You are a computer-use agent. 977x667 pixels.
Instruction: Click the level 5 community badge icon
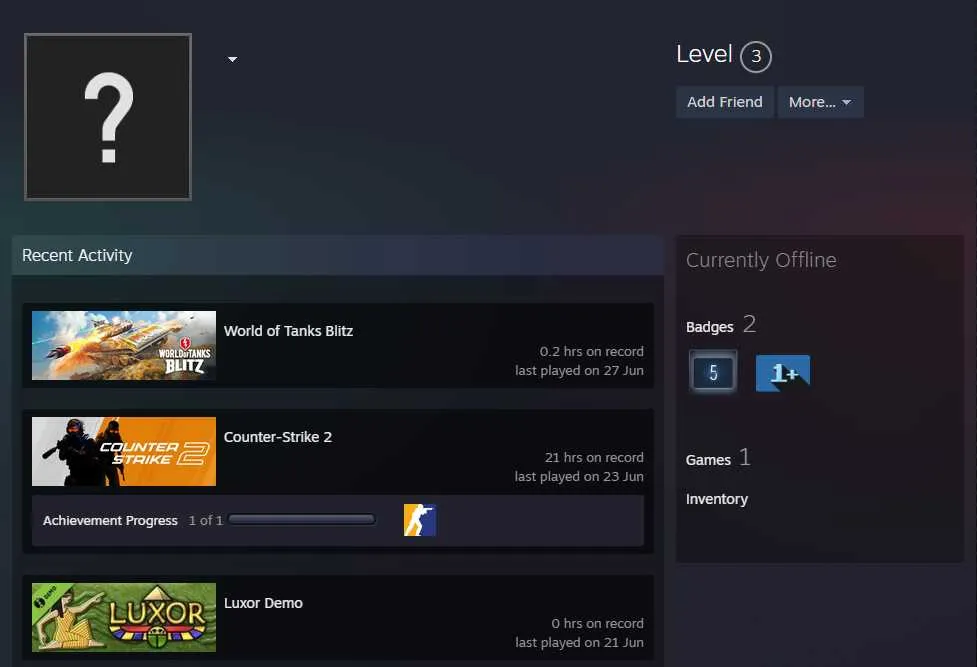[x=713, y=373]
